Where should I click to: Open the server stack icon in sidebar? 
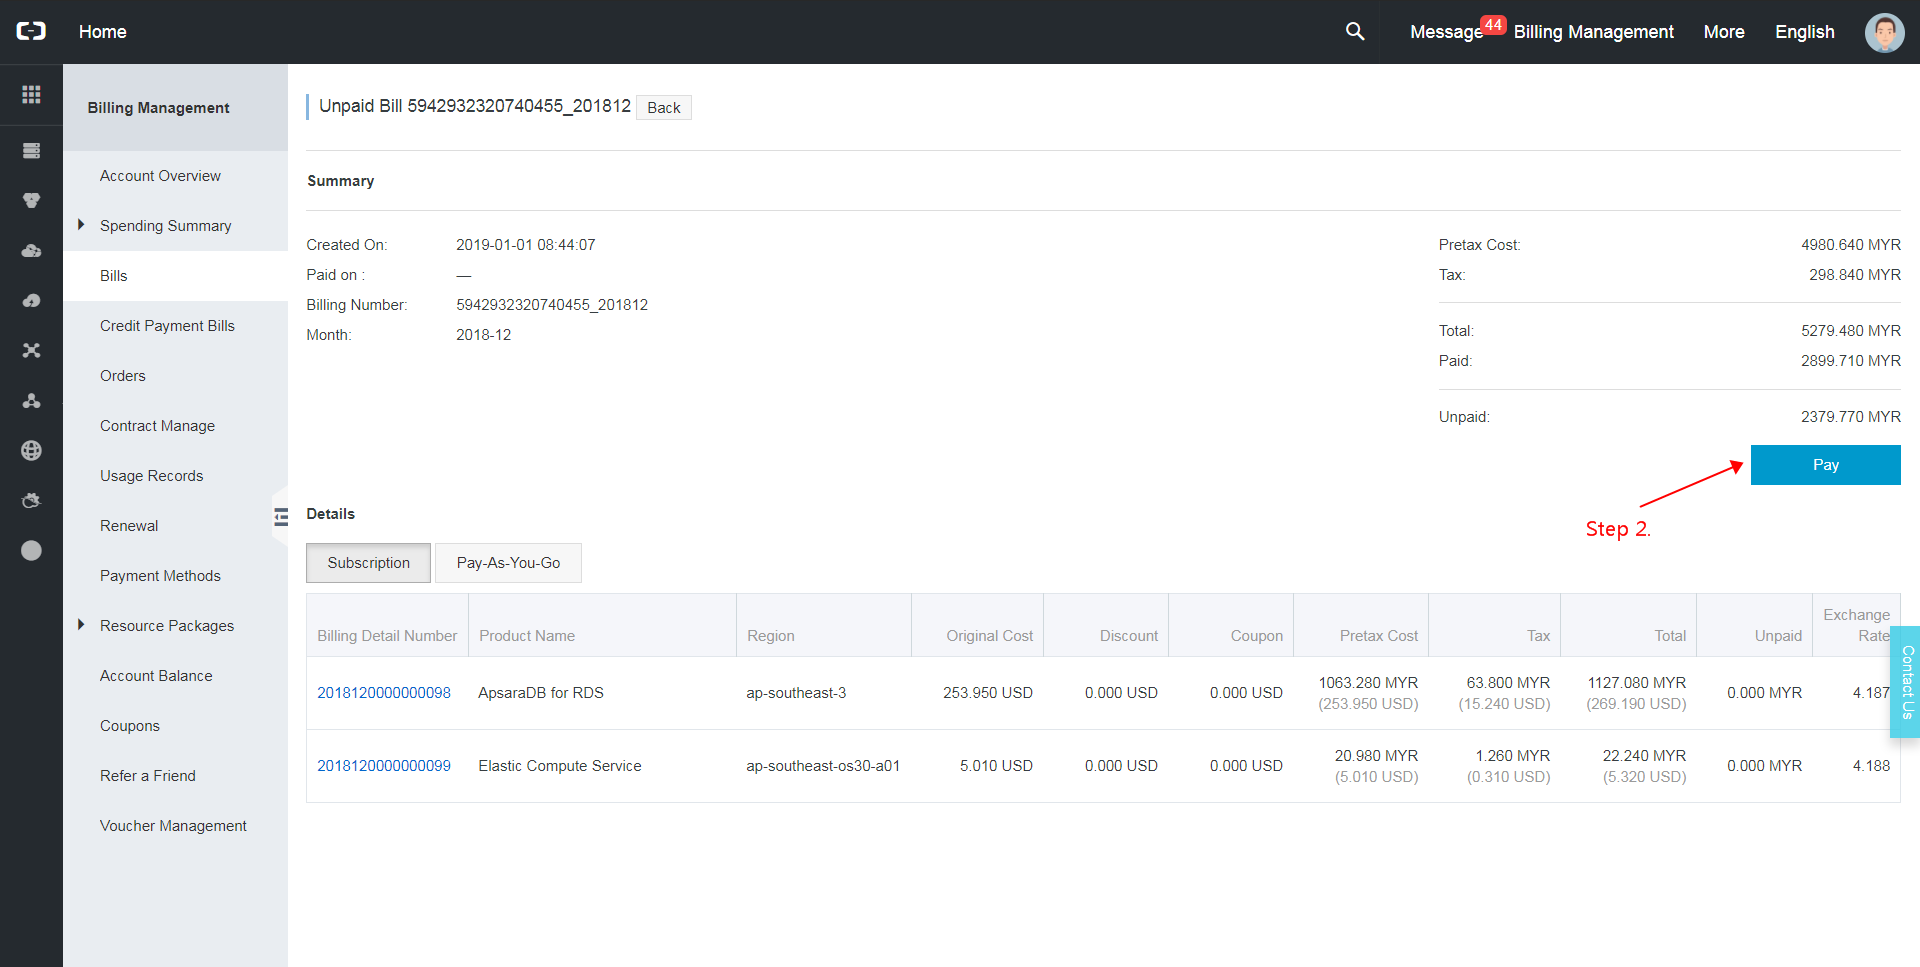31,150
